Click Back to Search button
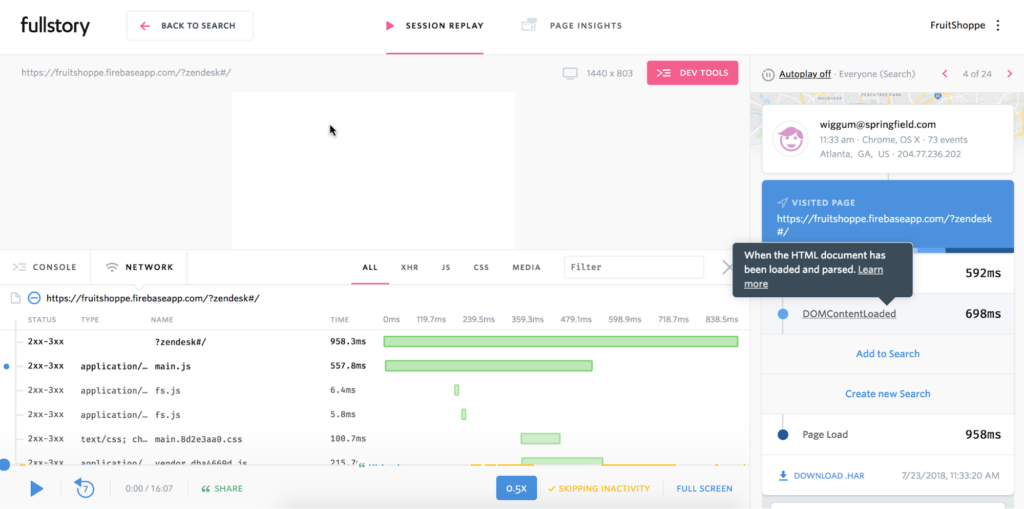The image size is (1024, 509). click(x=189, y=26)
